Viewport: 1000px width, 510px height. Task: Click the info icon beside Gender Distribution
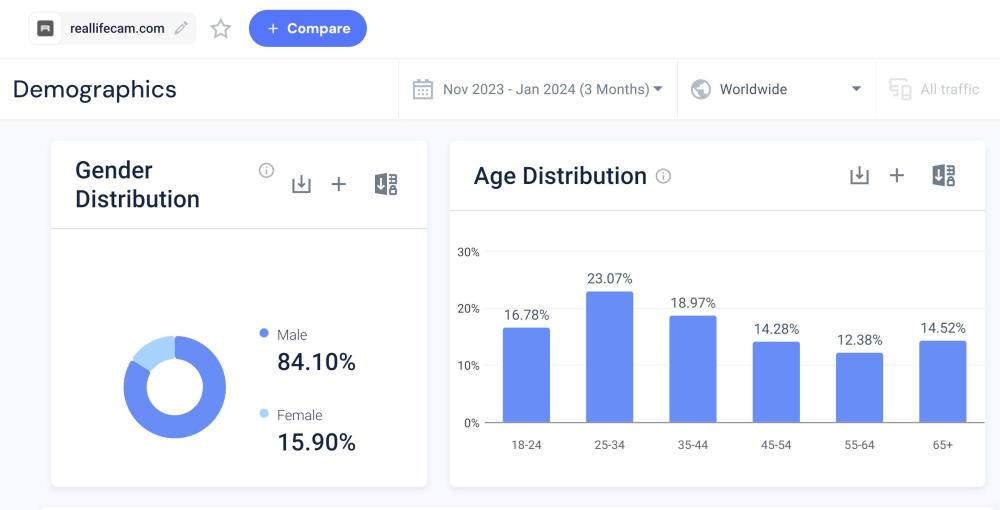[266, 170]
